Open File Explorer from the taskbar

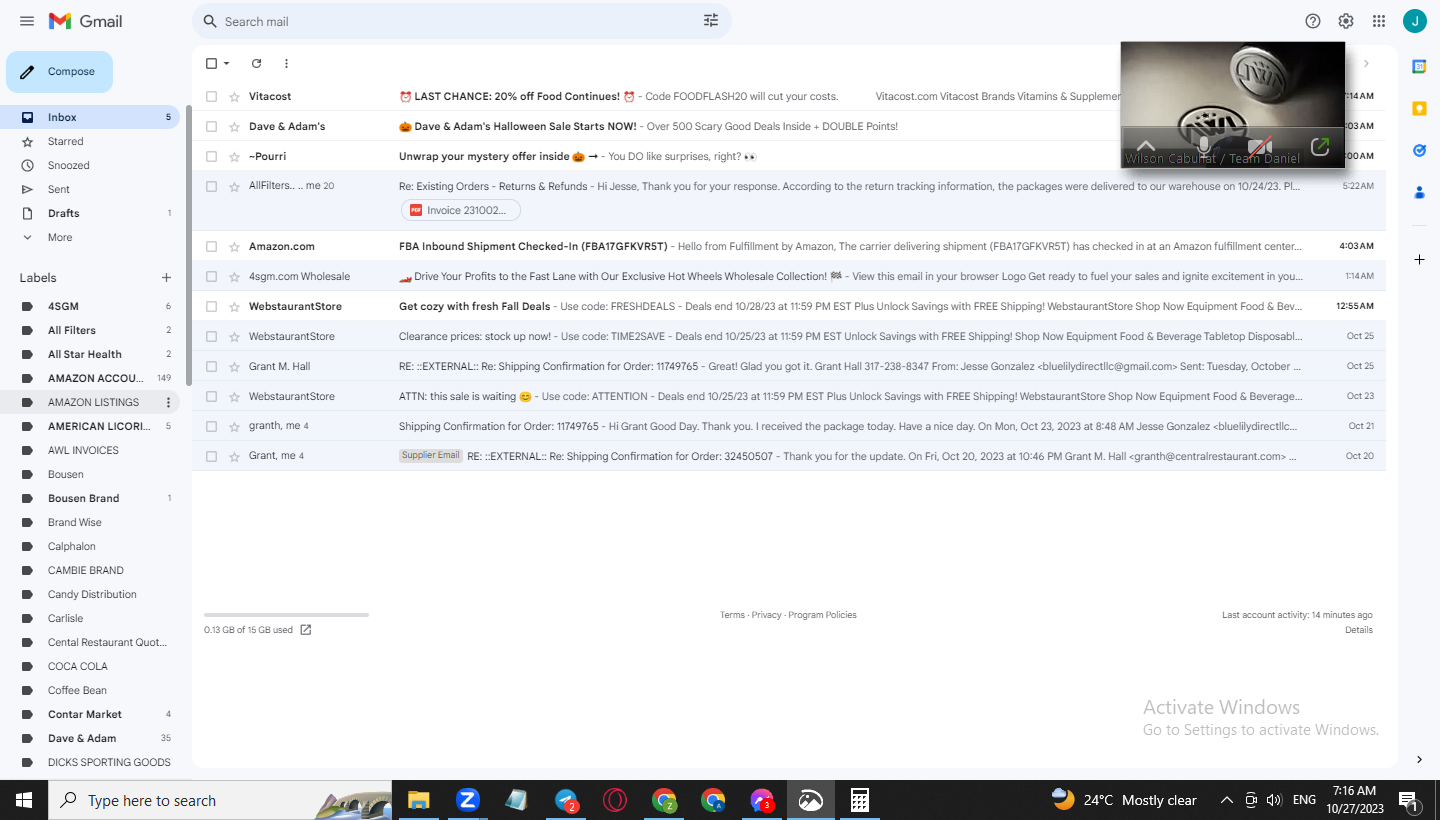(x=418, y=800)
